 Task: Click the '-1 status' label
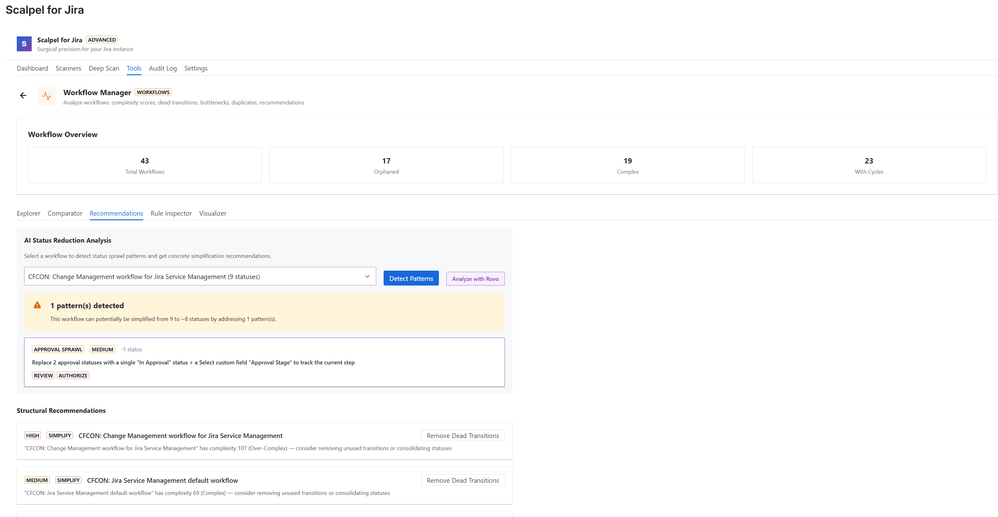click(x=132, y=350)
